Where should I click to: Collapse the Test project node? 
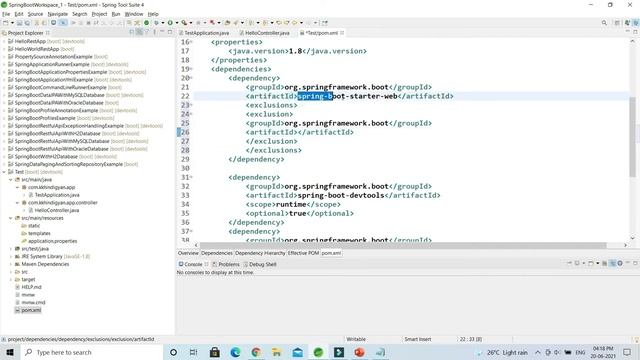(x=4, y=172)
